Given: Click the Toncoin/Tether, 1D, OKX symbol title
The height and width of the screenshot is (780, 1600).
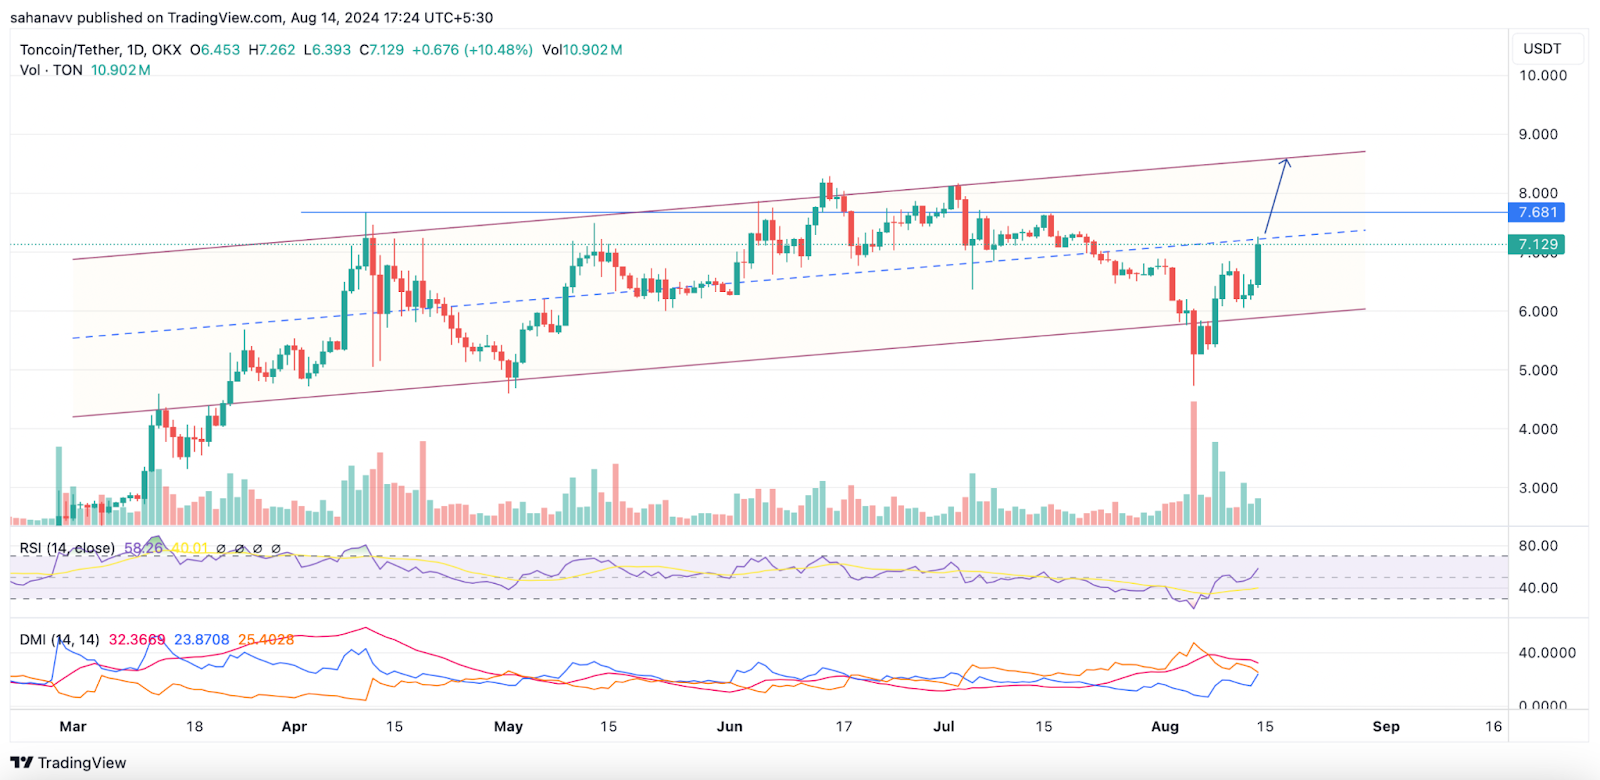Looking at the screenshot, I should tap(101, 49).
